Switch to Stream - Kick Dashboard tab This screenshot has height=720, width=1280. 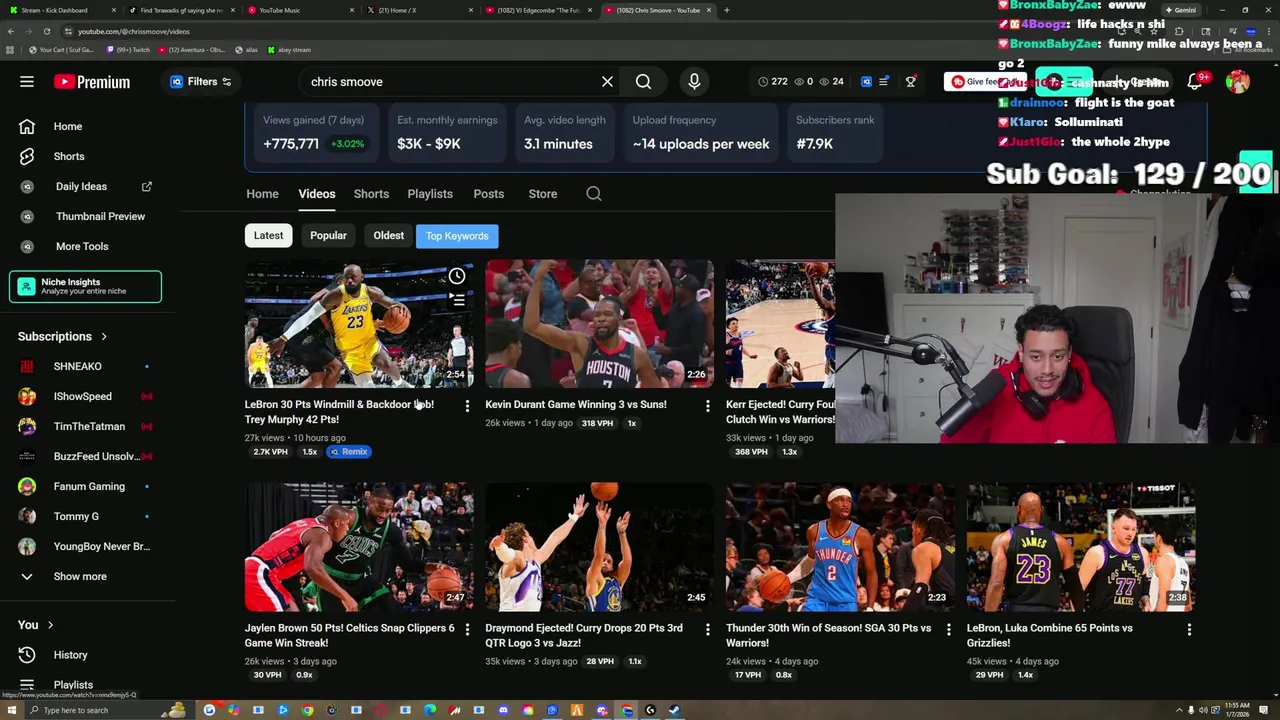(60, 10)
